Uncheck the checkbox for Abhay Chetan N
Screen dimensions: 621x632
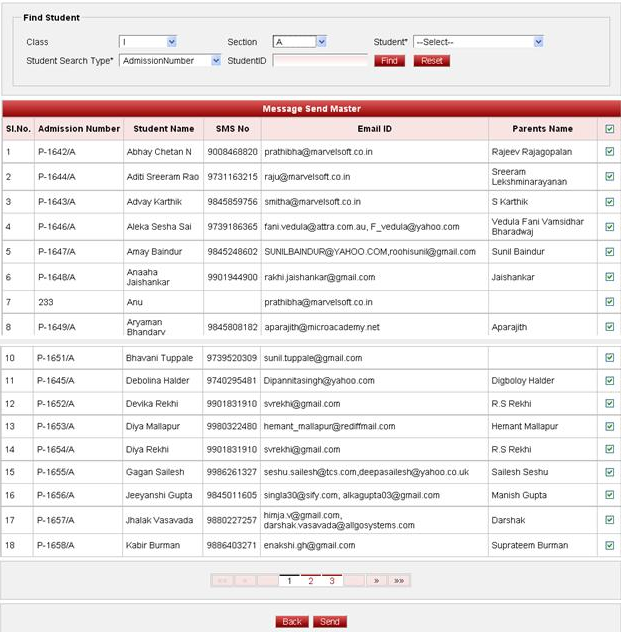pos(609,153)
